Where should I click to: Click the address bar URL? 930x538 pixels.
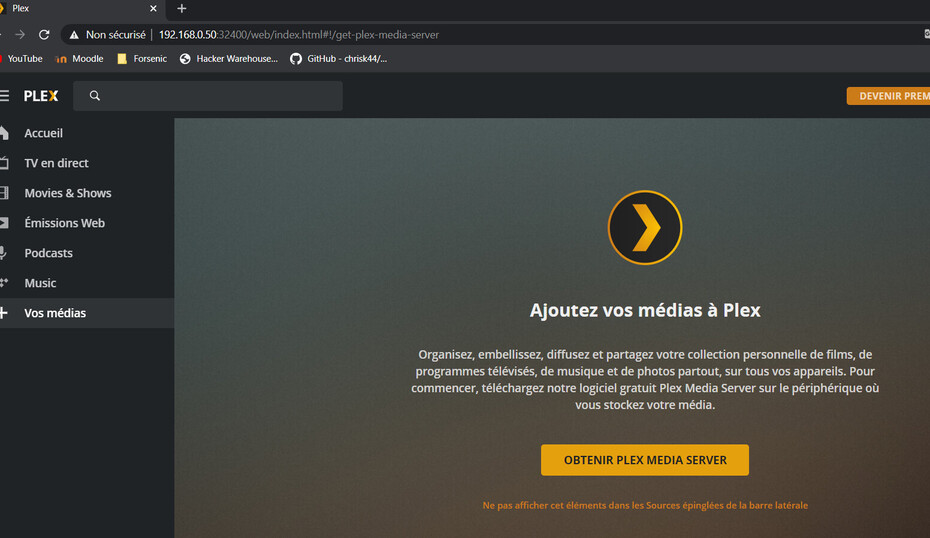tap(299, 35)
